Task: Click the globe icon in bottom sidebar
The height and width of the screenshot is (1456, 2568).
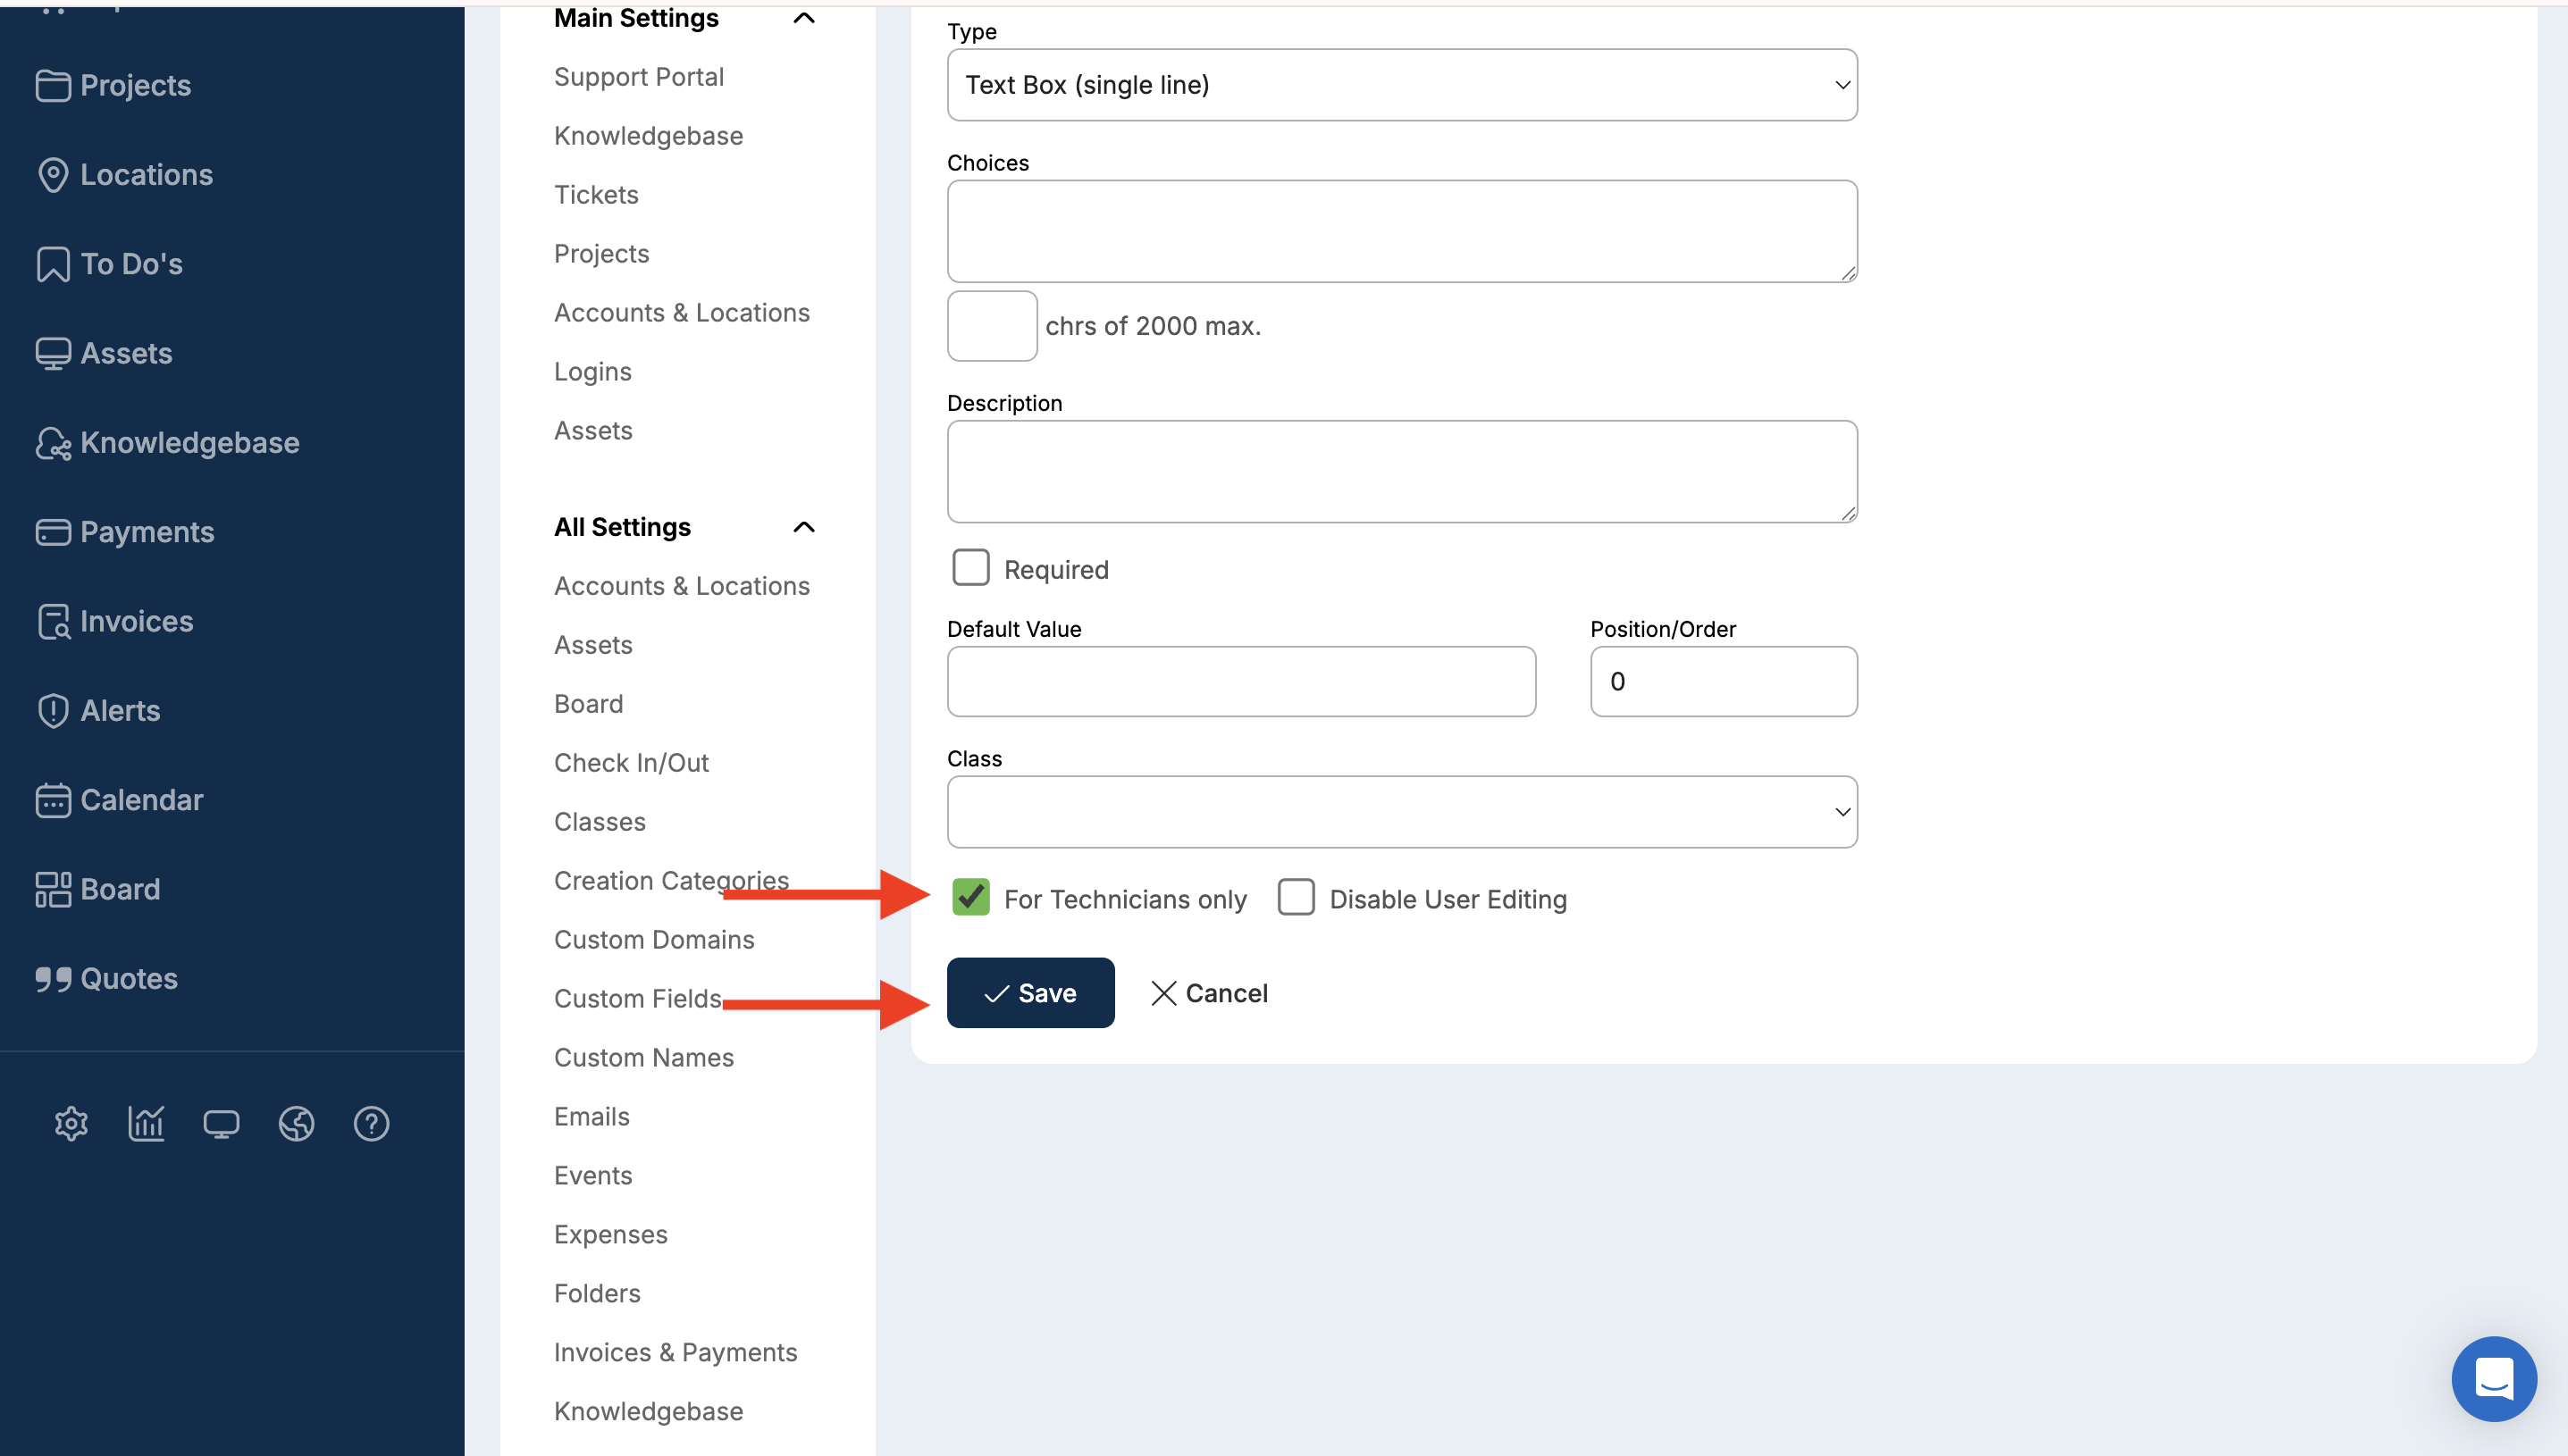Action: [x=296, y=1123]
